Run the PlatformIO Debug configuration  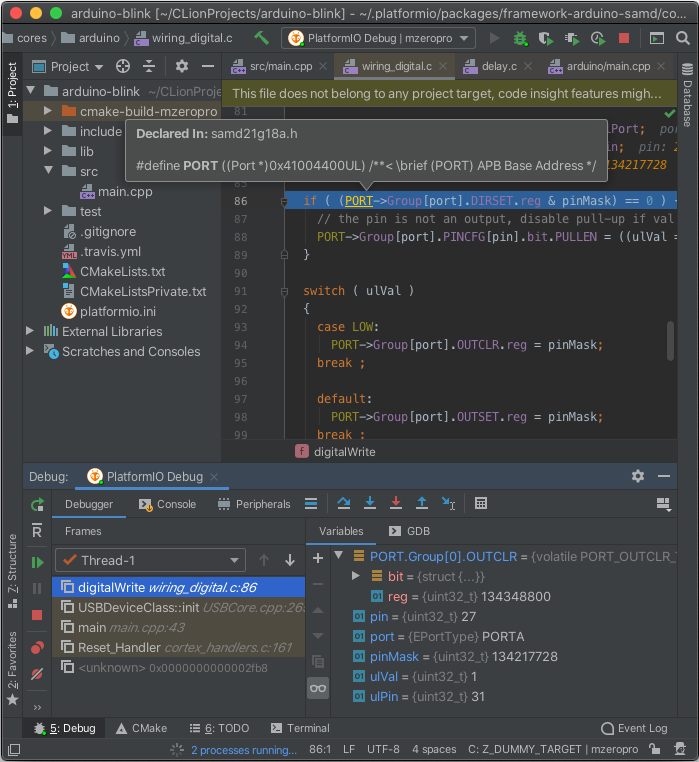(x=494, y=38)
